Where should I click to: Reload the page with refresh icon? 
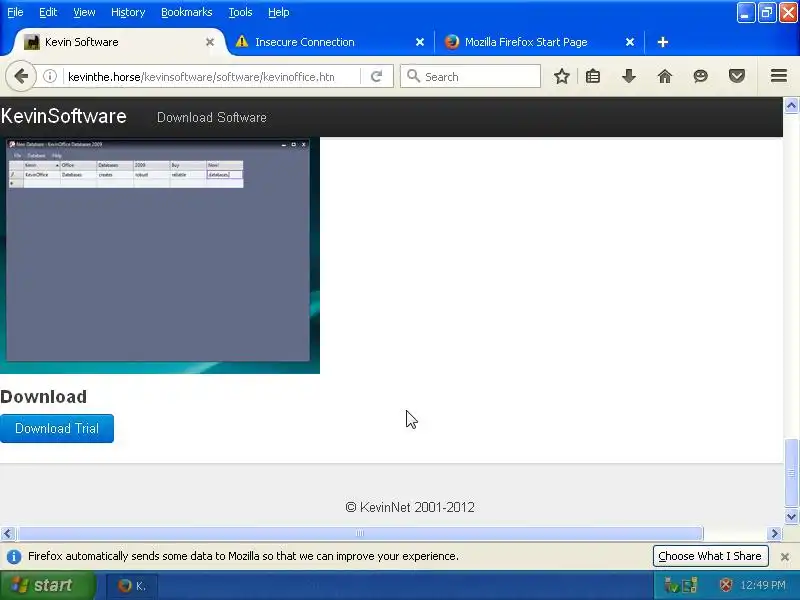[377, 77]
